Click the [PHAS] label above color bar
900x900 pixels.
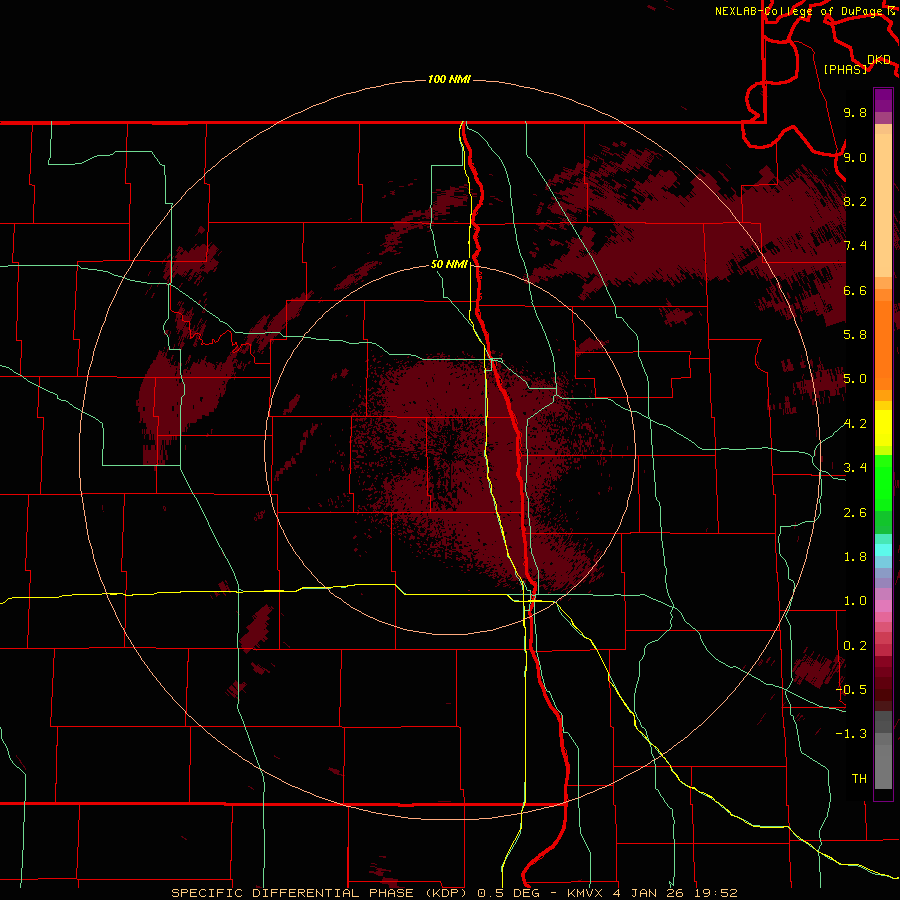[845, 69]
